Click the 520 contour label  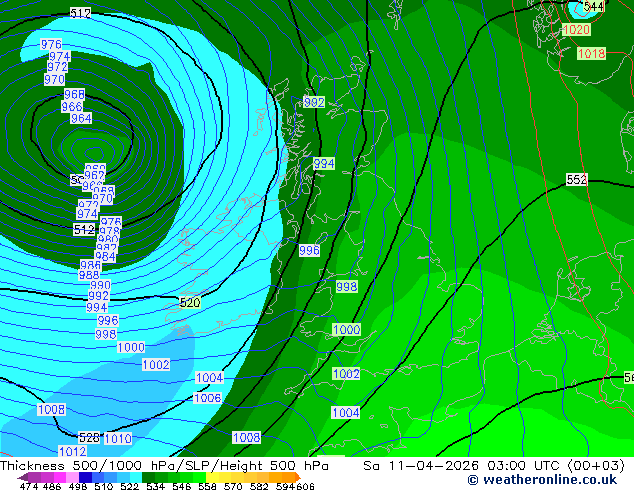tap(190, 302)
